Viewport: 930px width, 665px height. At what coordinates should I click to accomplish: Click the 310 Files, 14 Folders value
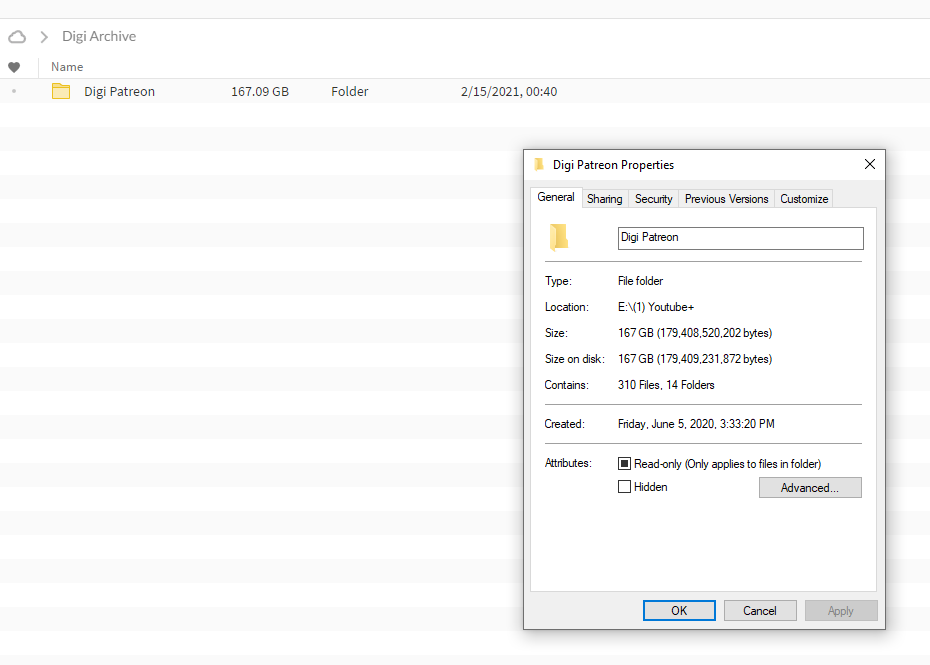point(666,385)
